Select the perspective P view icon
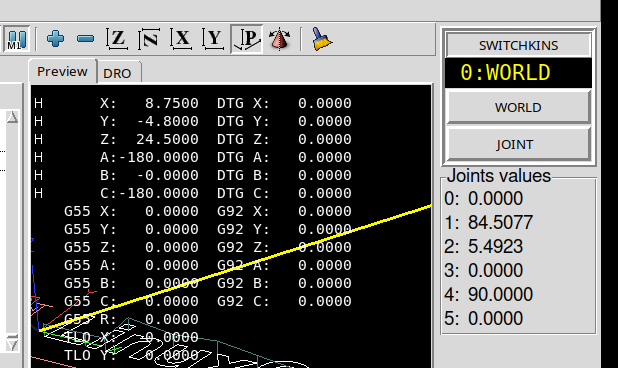618x368 pixels. pyautogui.click(x=247, y=39)
